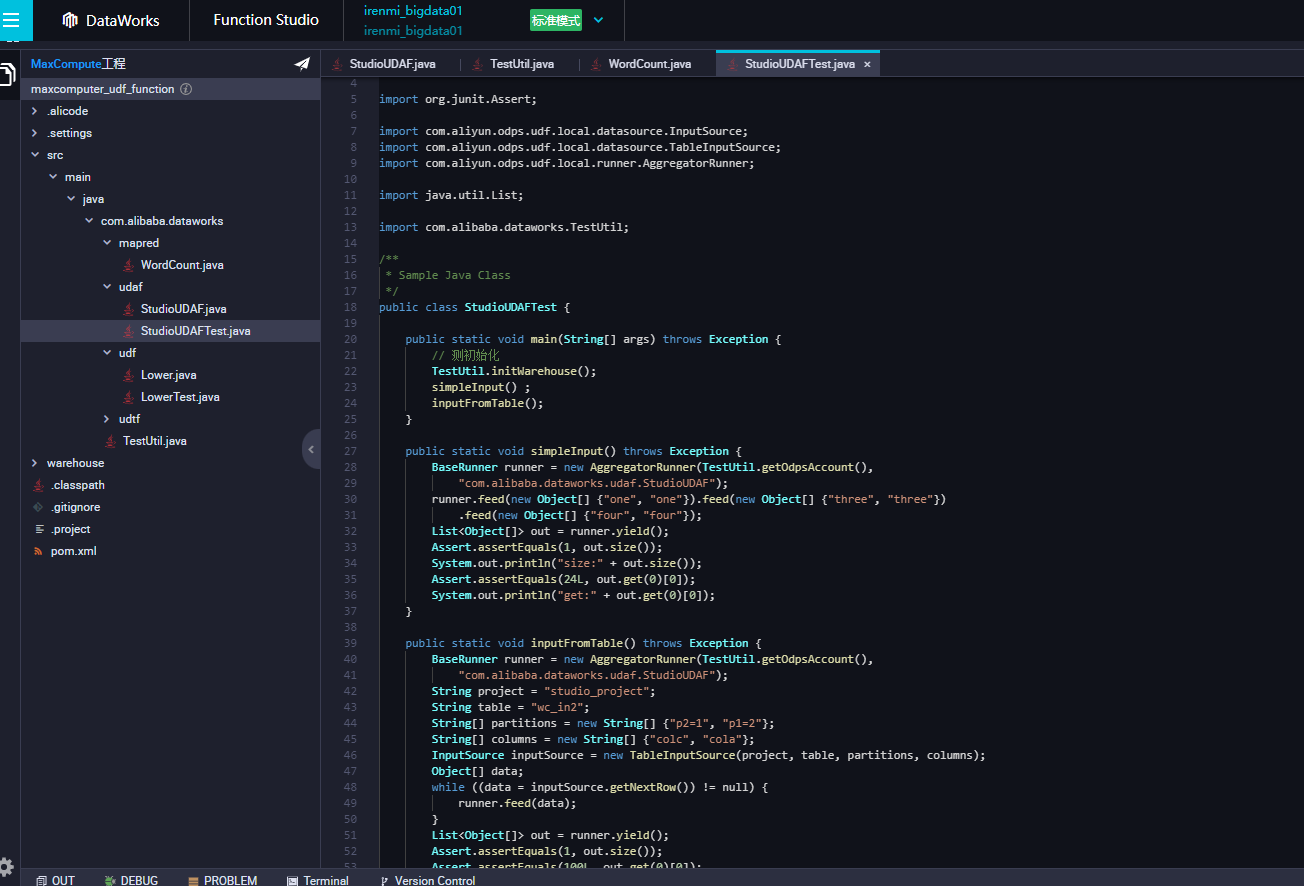Open the pom.xml file
This screenshot has height=886, width=1304.
pos(73,551)
